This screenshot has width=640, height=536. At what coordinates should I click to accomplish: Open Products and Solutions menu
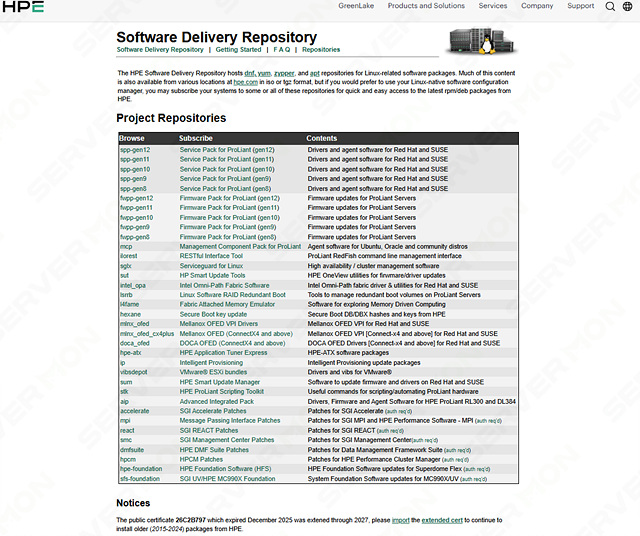click(426, 6)
